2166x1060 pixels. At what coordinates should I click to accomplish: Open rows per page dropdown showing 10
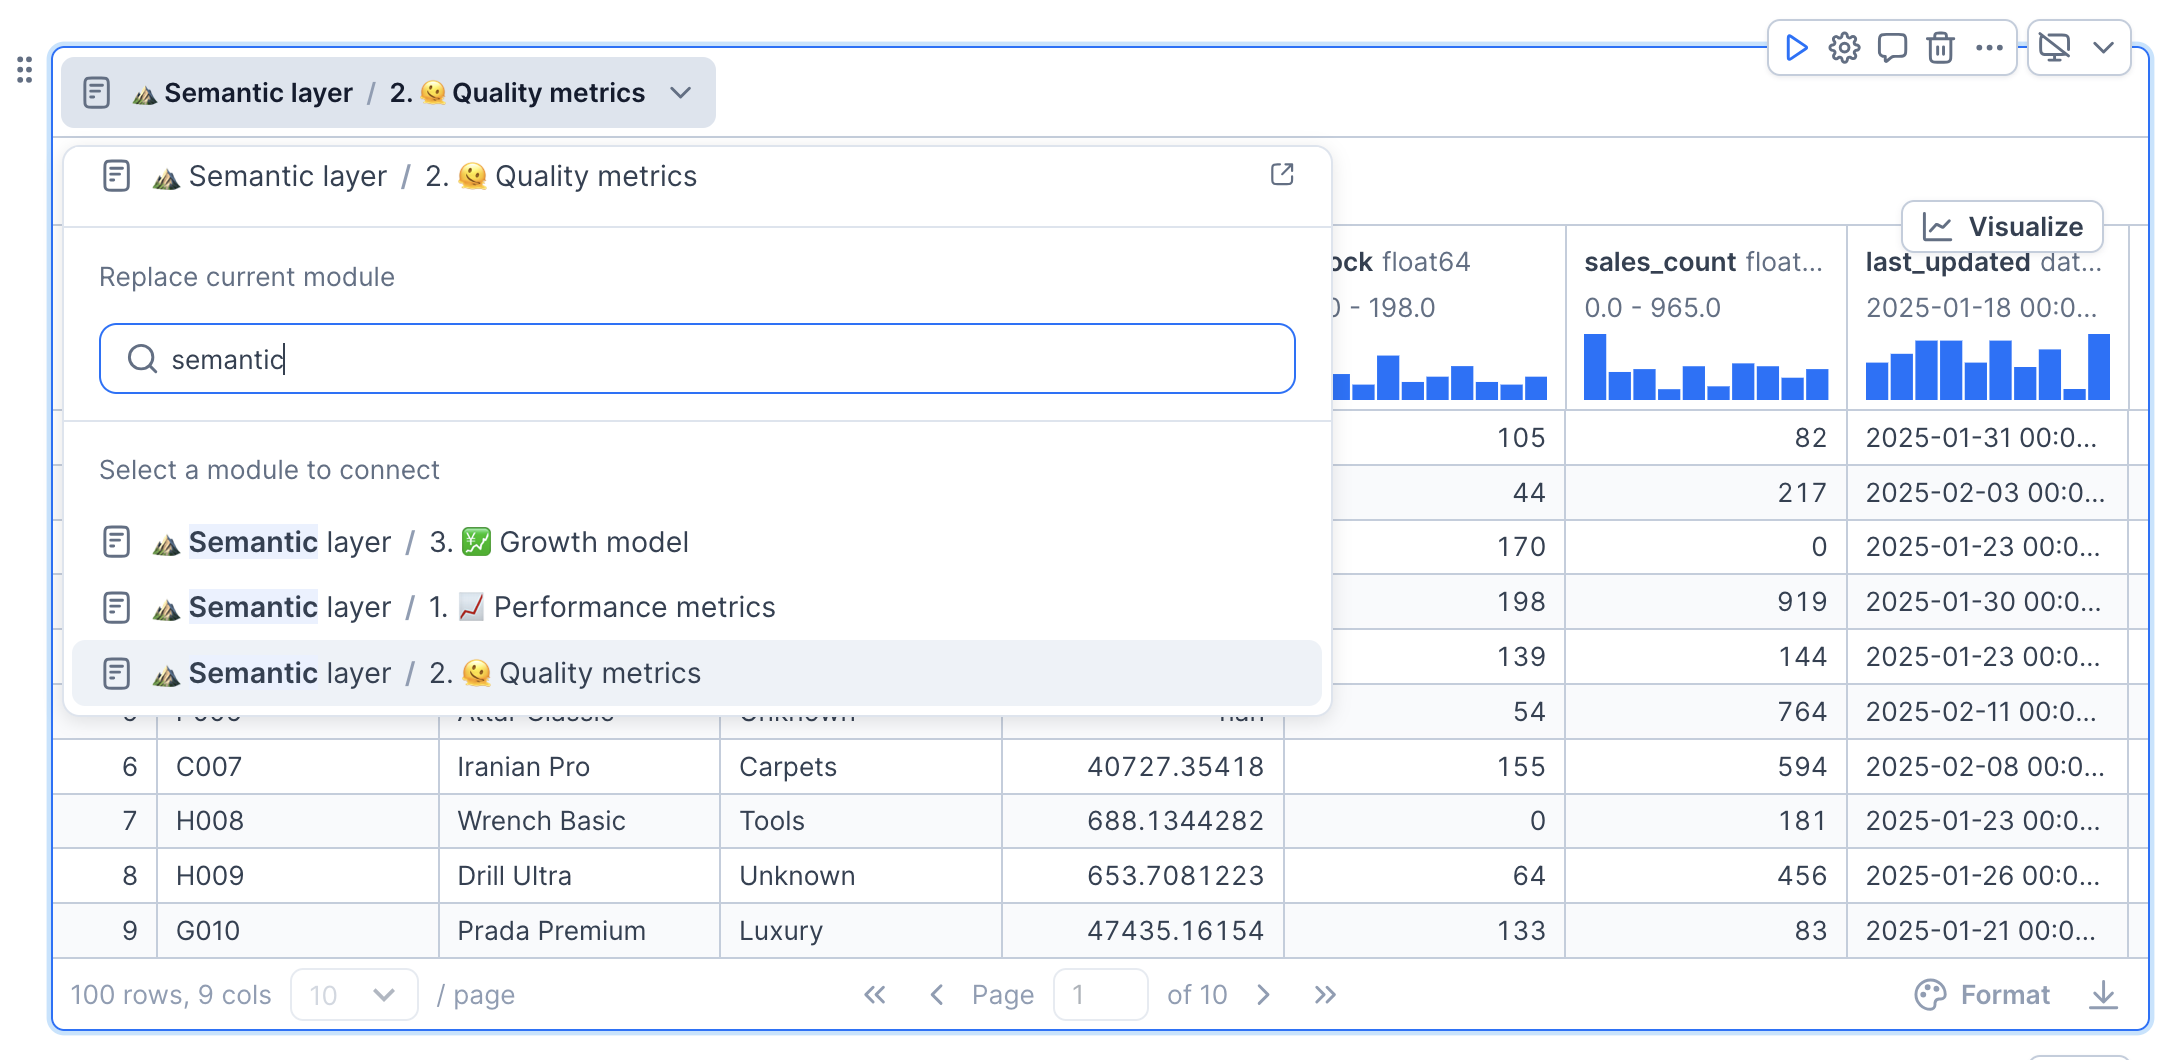354,995
